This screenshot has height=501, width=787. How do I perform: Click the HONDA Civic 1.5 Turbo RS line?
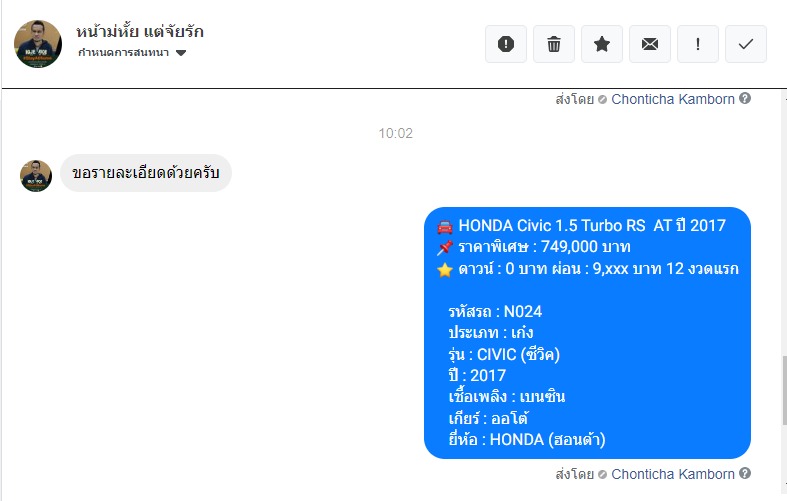[x=581, y=225]
